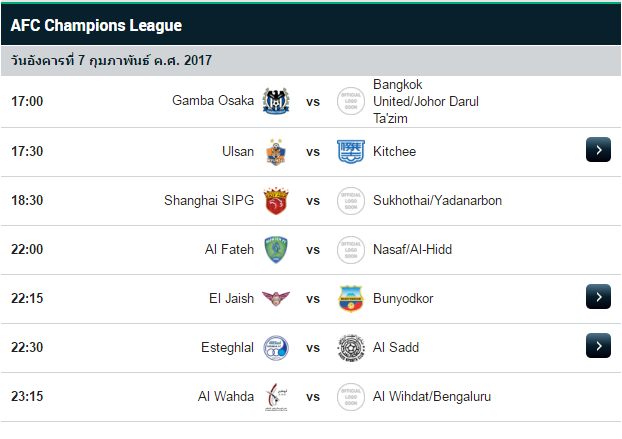This screenshot has height=439, width=622.
Task: Click the Ulsan team logo
Action: (x=276, y=151)
